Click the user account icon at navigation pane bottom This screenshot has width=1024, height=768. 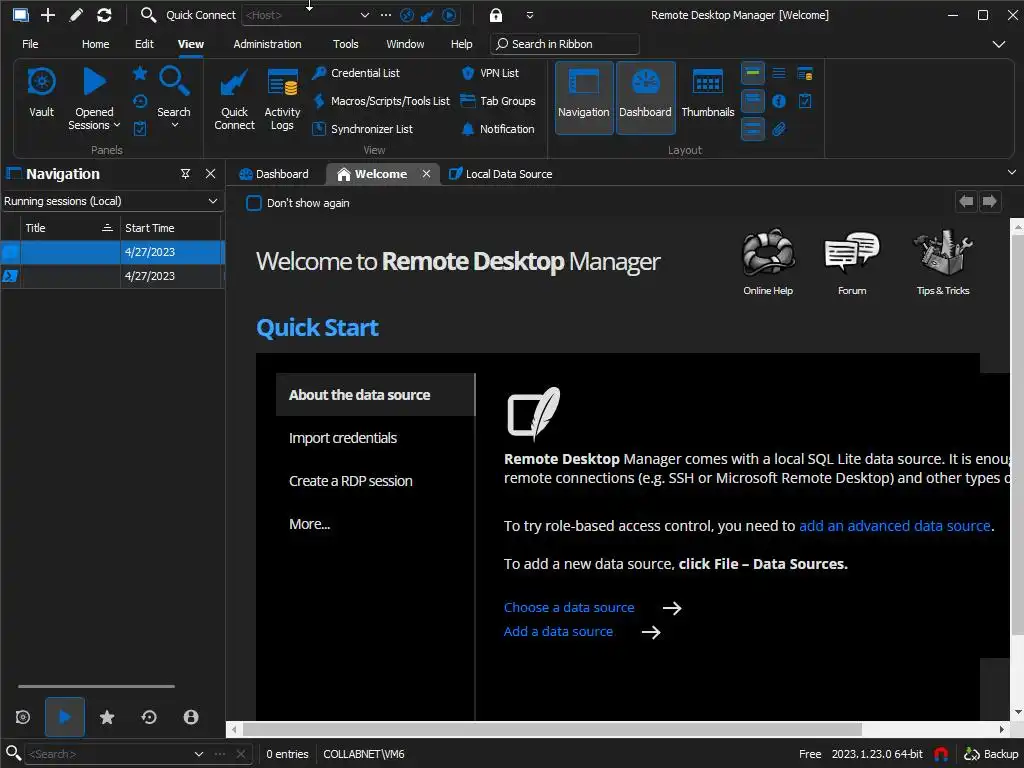(191, 717)
